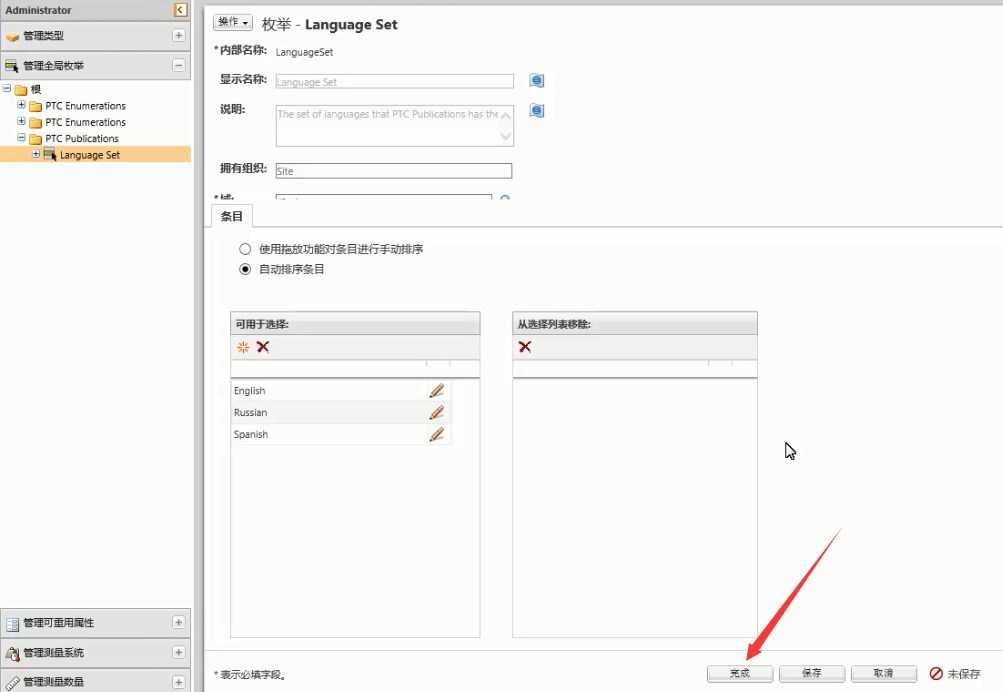Viewport: 1003px width, 692px height.
Task: Select 自动排序条目 radio option
Action: point(245,269)
